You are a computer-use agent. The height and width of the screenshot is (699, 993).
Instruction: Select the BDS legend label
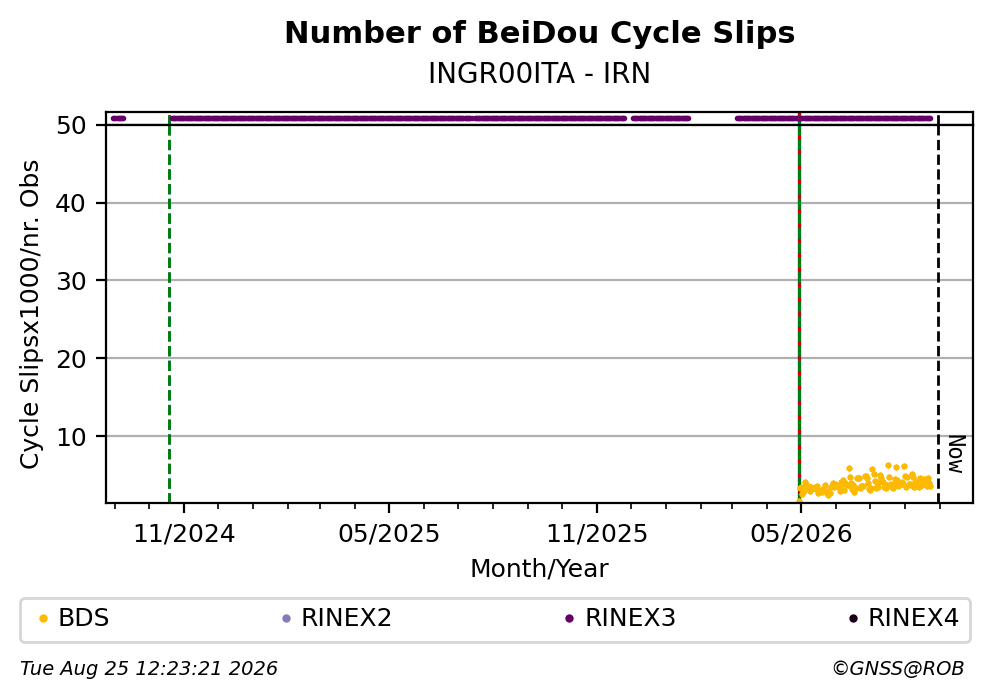[84, 618]
